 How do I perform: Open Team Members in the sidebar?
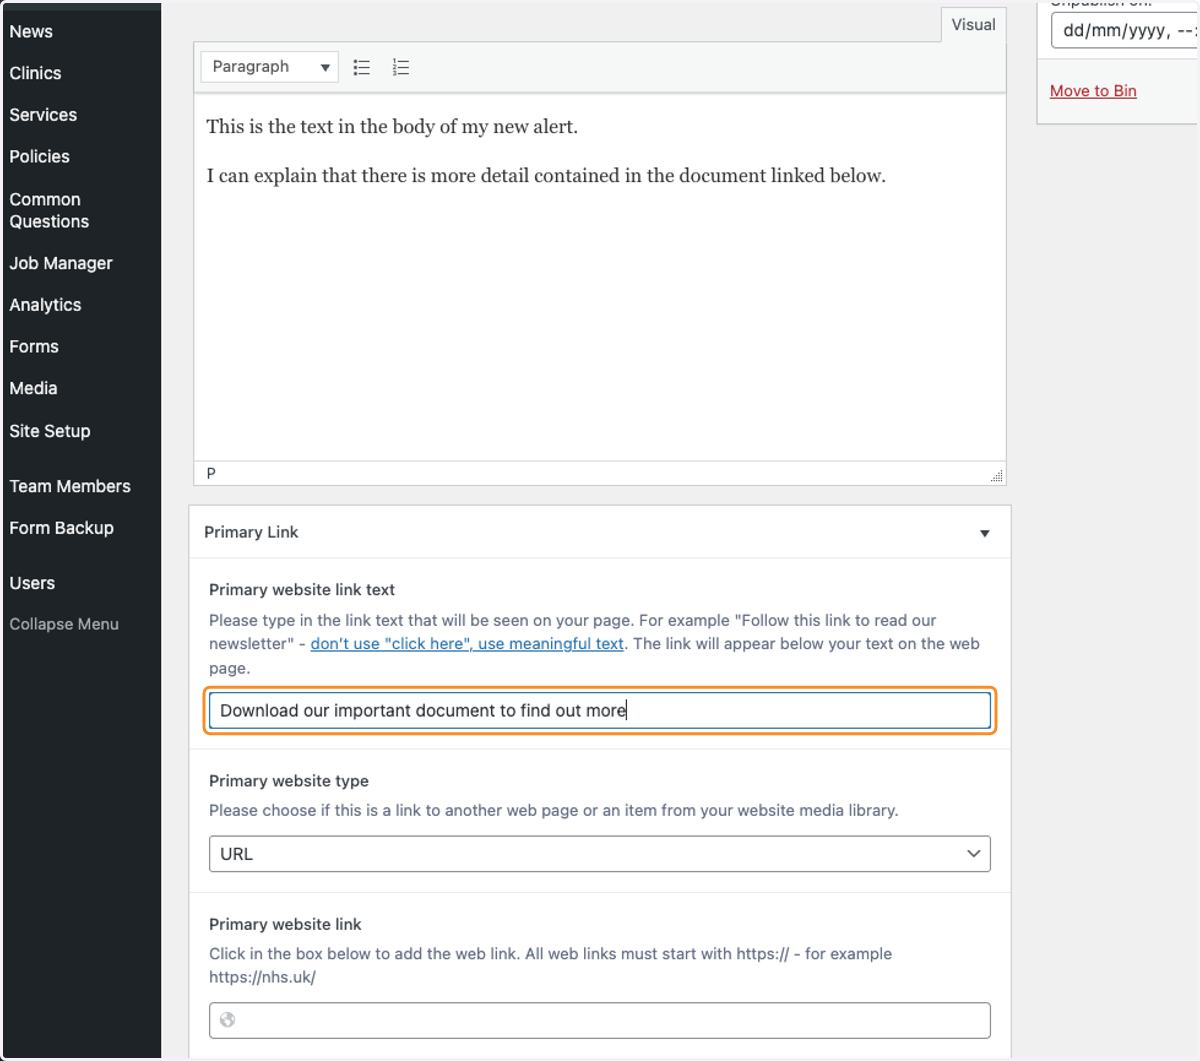point(70,487)
